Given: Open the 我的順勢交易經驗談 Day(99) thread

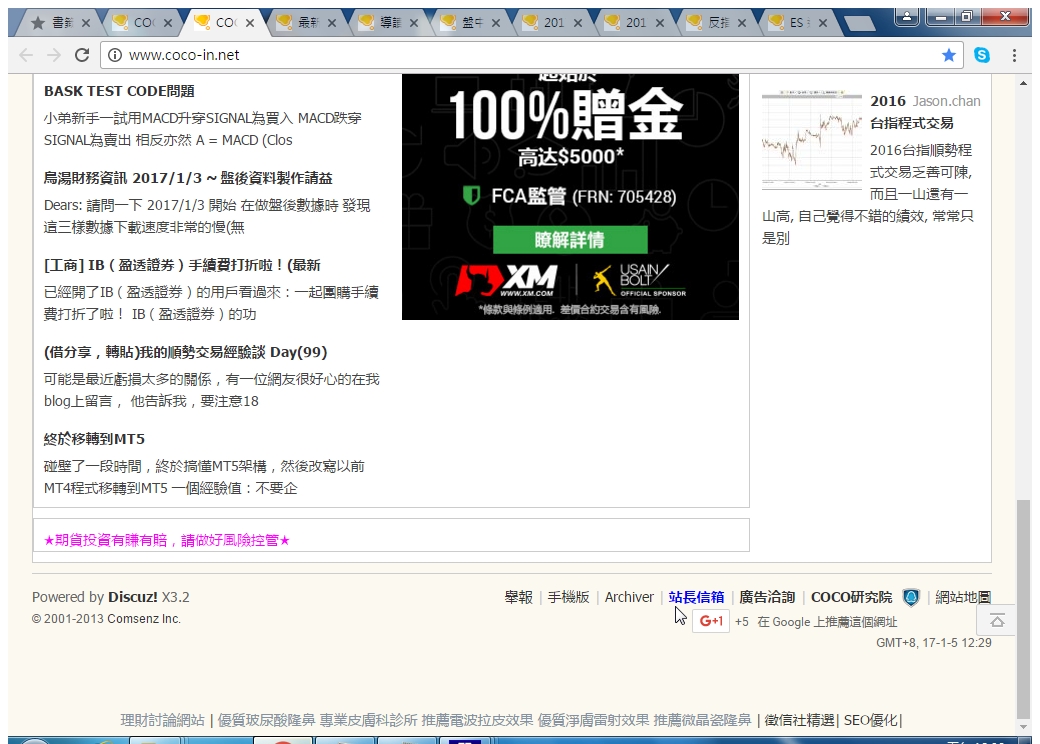Looking at the screenshot, I should coord(186,352).
